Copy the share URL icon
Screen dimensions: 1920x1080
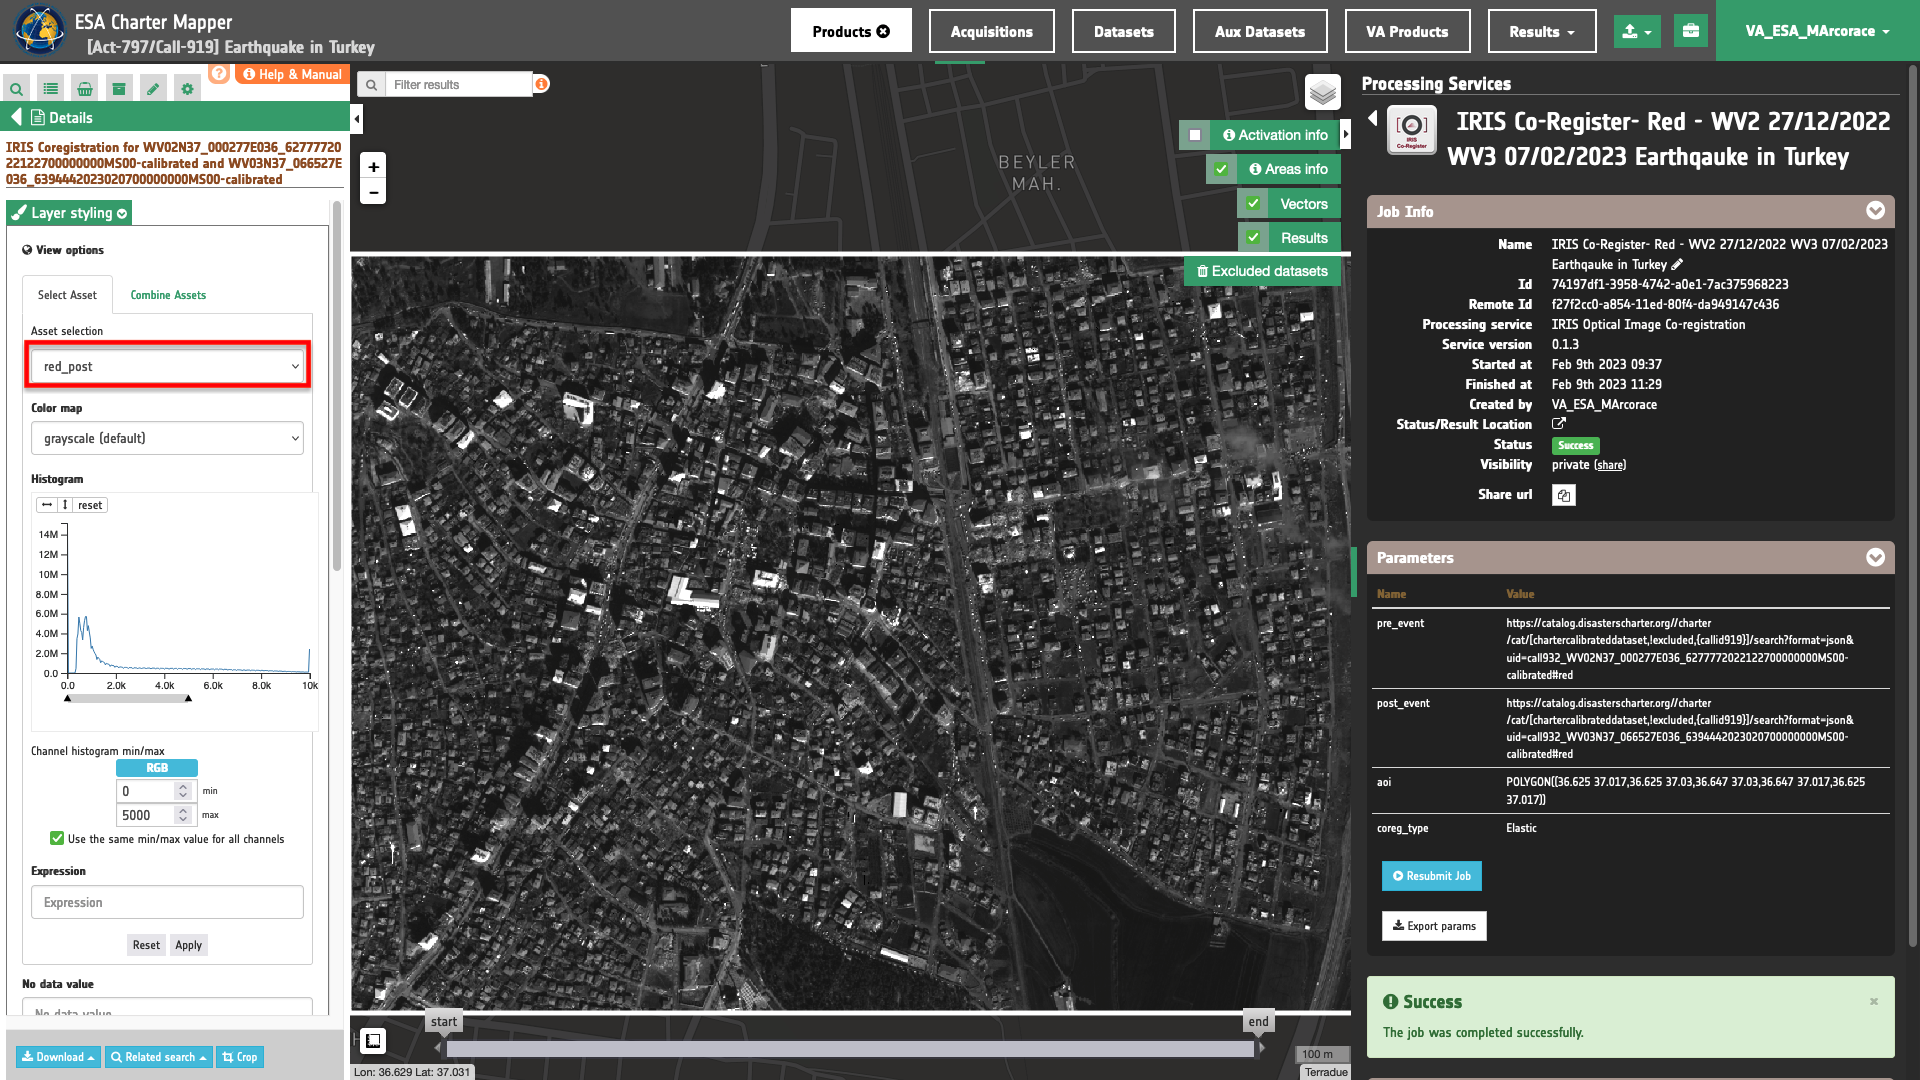point(1564,495)
